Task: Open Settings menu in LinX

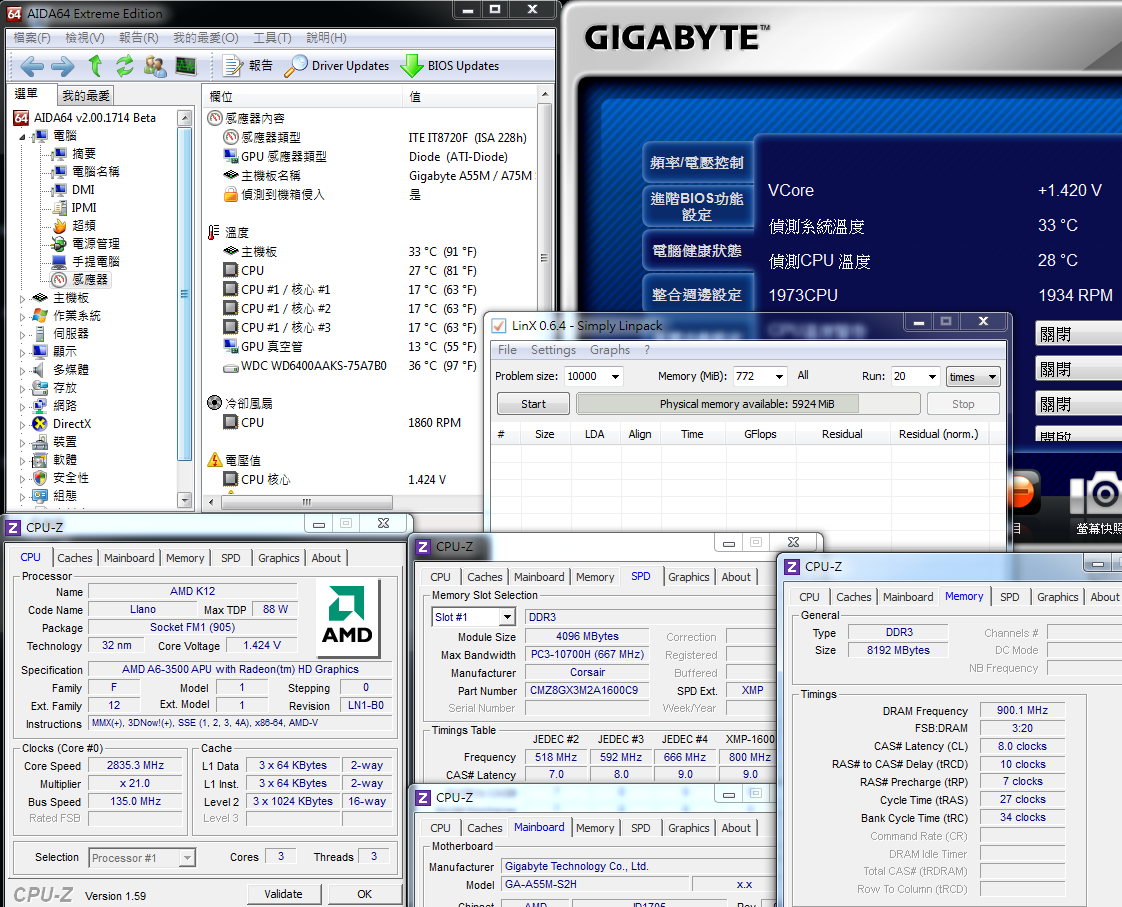Action: pyautogui.click(x=553, y=350)
